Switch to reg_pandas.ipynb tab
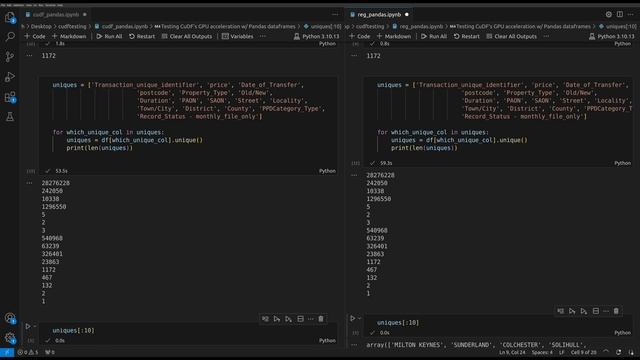The width and height of the screenshot is (640, 360). (379, 14)
